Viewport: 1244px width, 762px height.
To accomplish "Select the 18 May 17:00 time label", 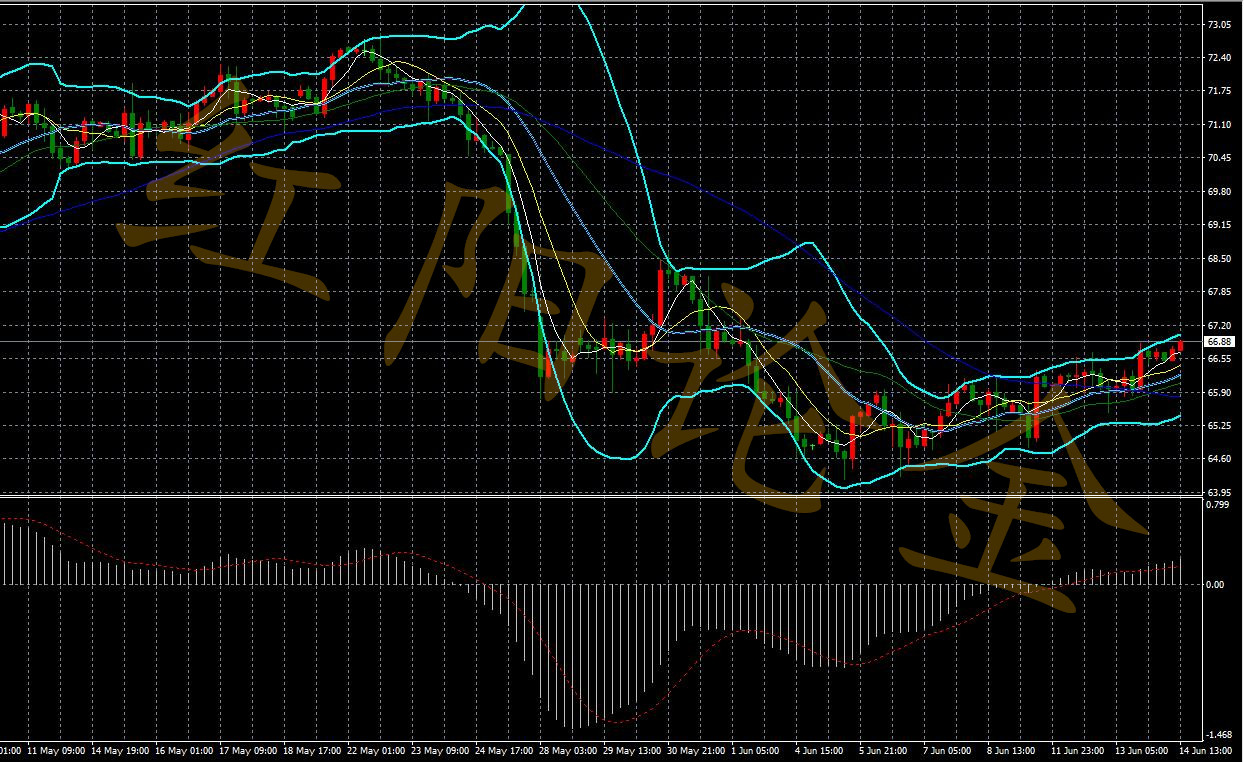I will [x=312, y=750].
